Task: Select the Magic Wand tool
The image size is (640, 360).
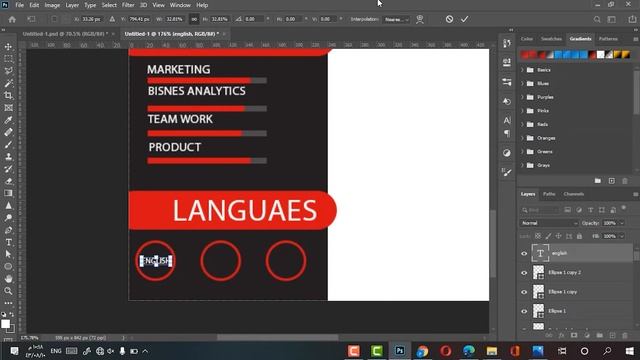Action: click(x=8, y=83)
